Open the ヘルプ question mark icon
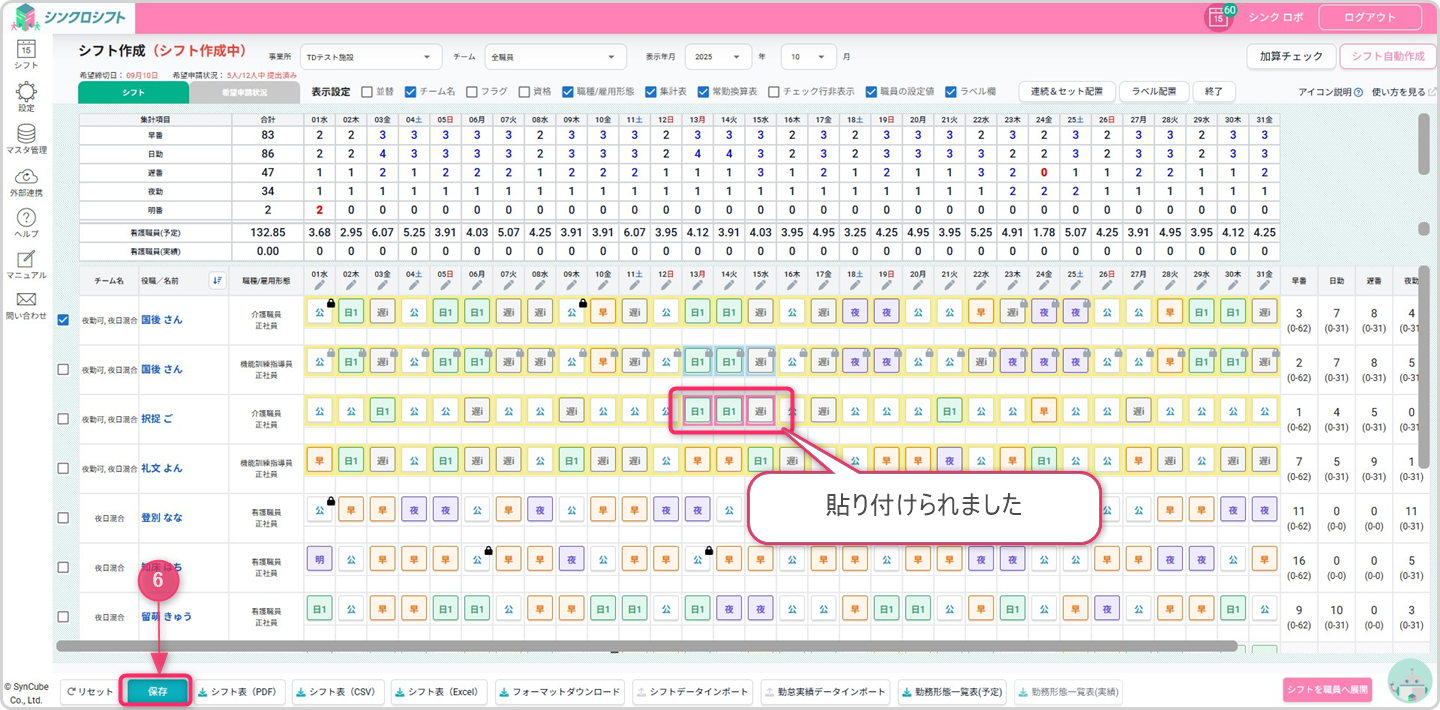1440x710 pixels. [26, 220]
